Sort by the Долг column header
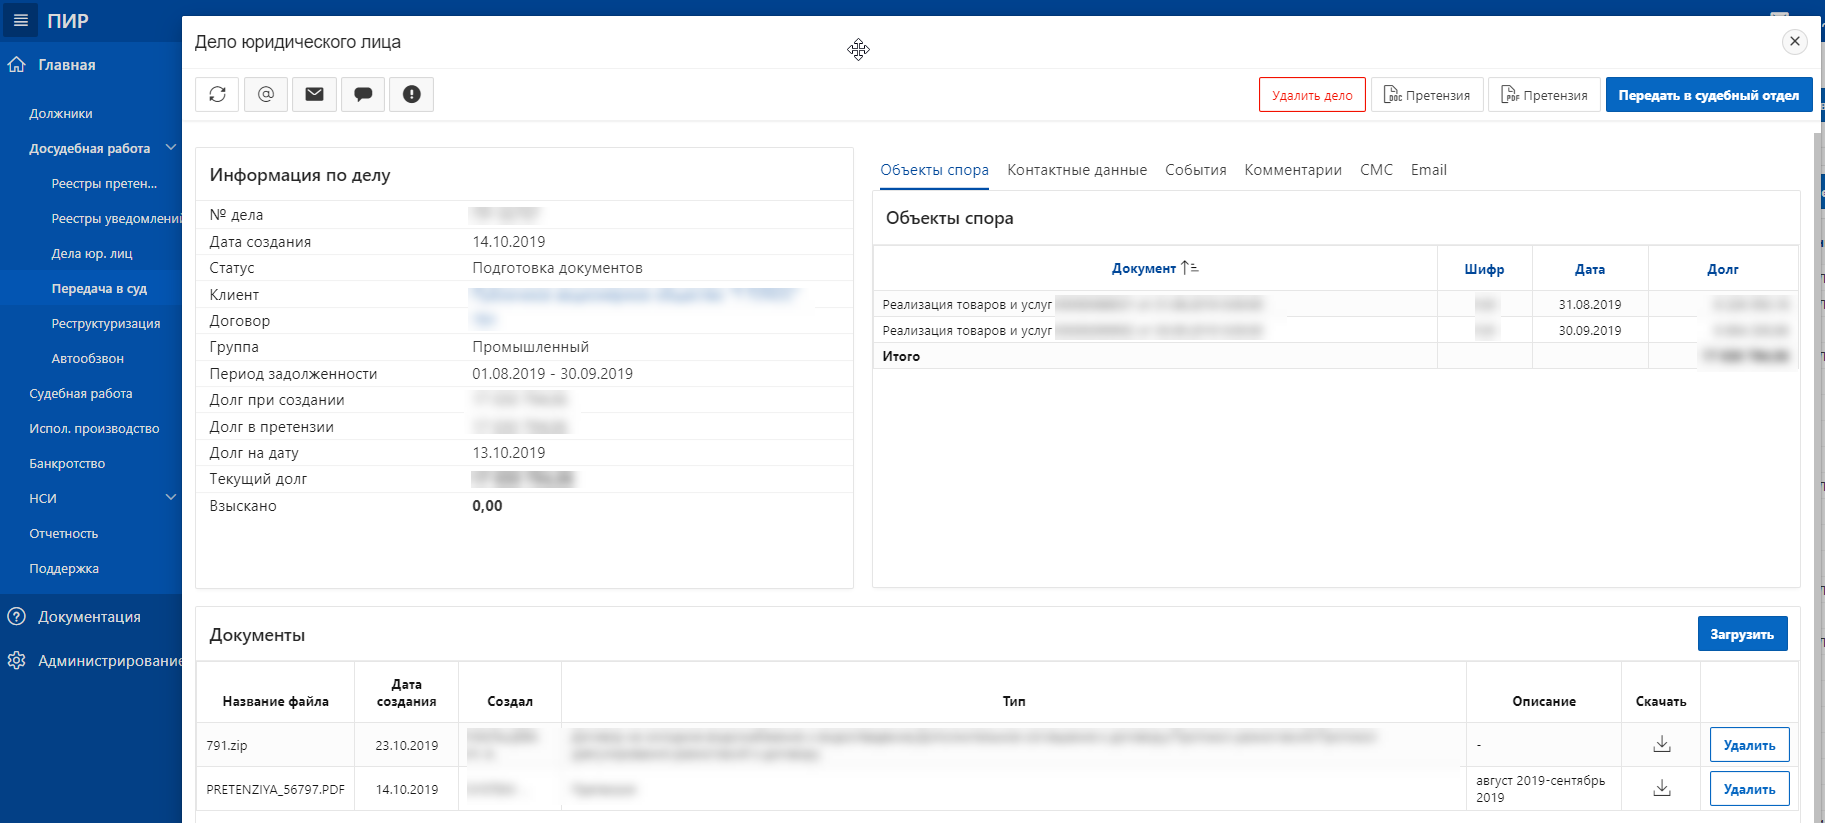 [1722, 269]
